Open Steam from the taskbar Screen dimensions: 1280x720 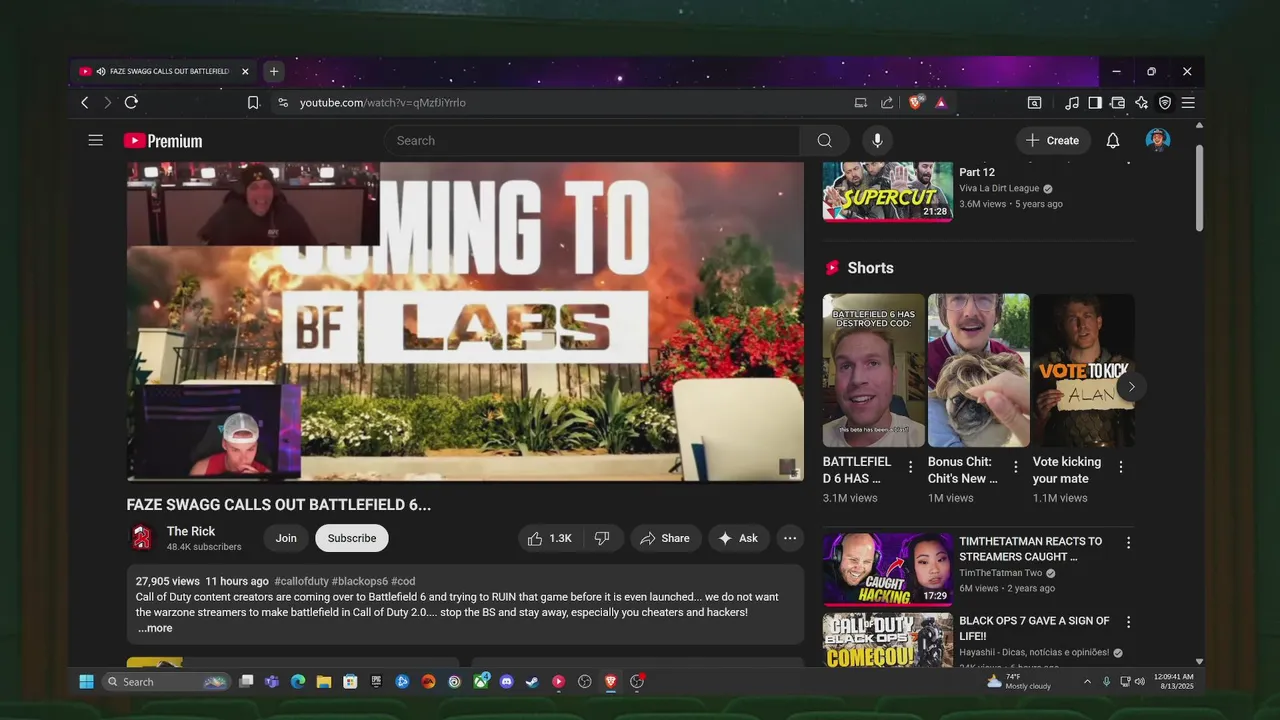pos(532,681)
